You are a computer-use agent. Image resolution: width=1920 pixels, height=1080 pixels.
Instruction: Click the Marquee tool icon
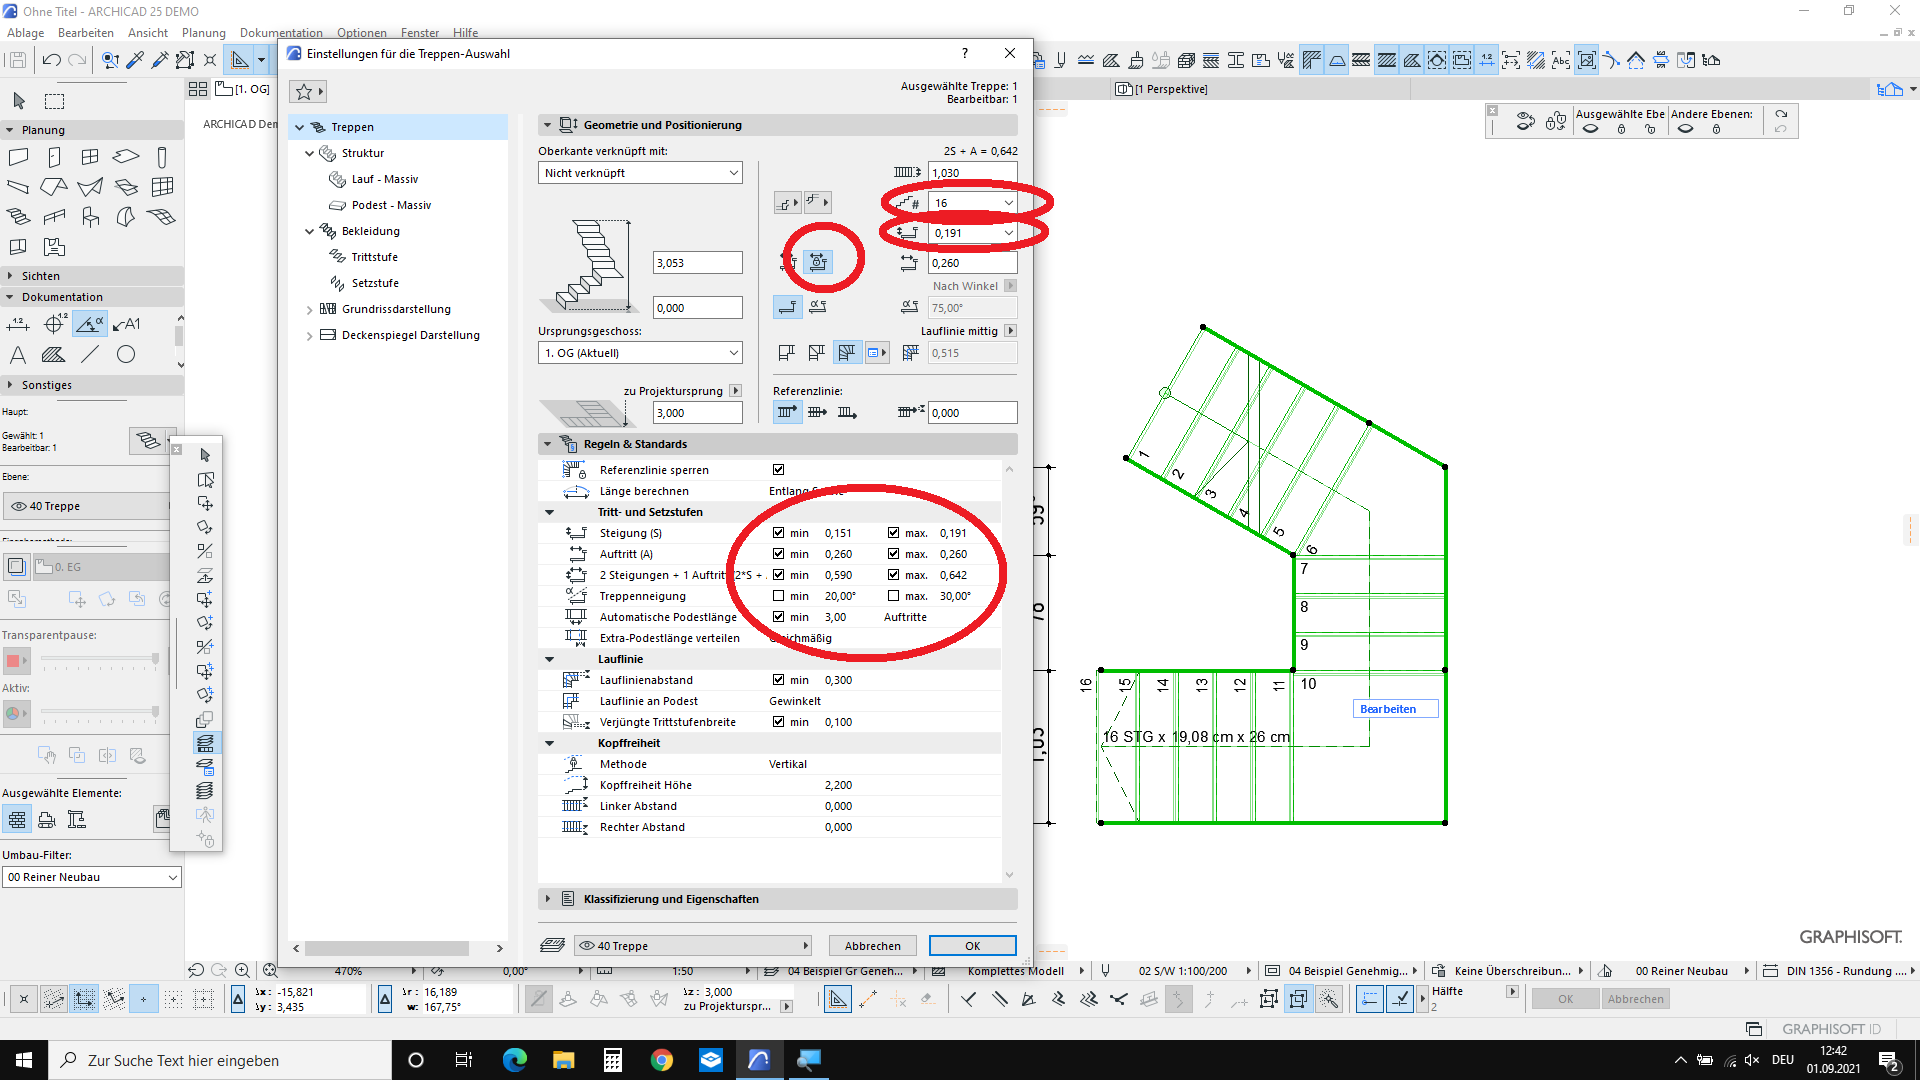point(55,101)
